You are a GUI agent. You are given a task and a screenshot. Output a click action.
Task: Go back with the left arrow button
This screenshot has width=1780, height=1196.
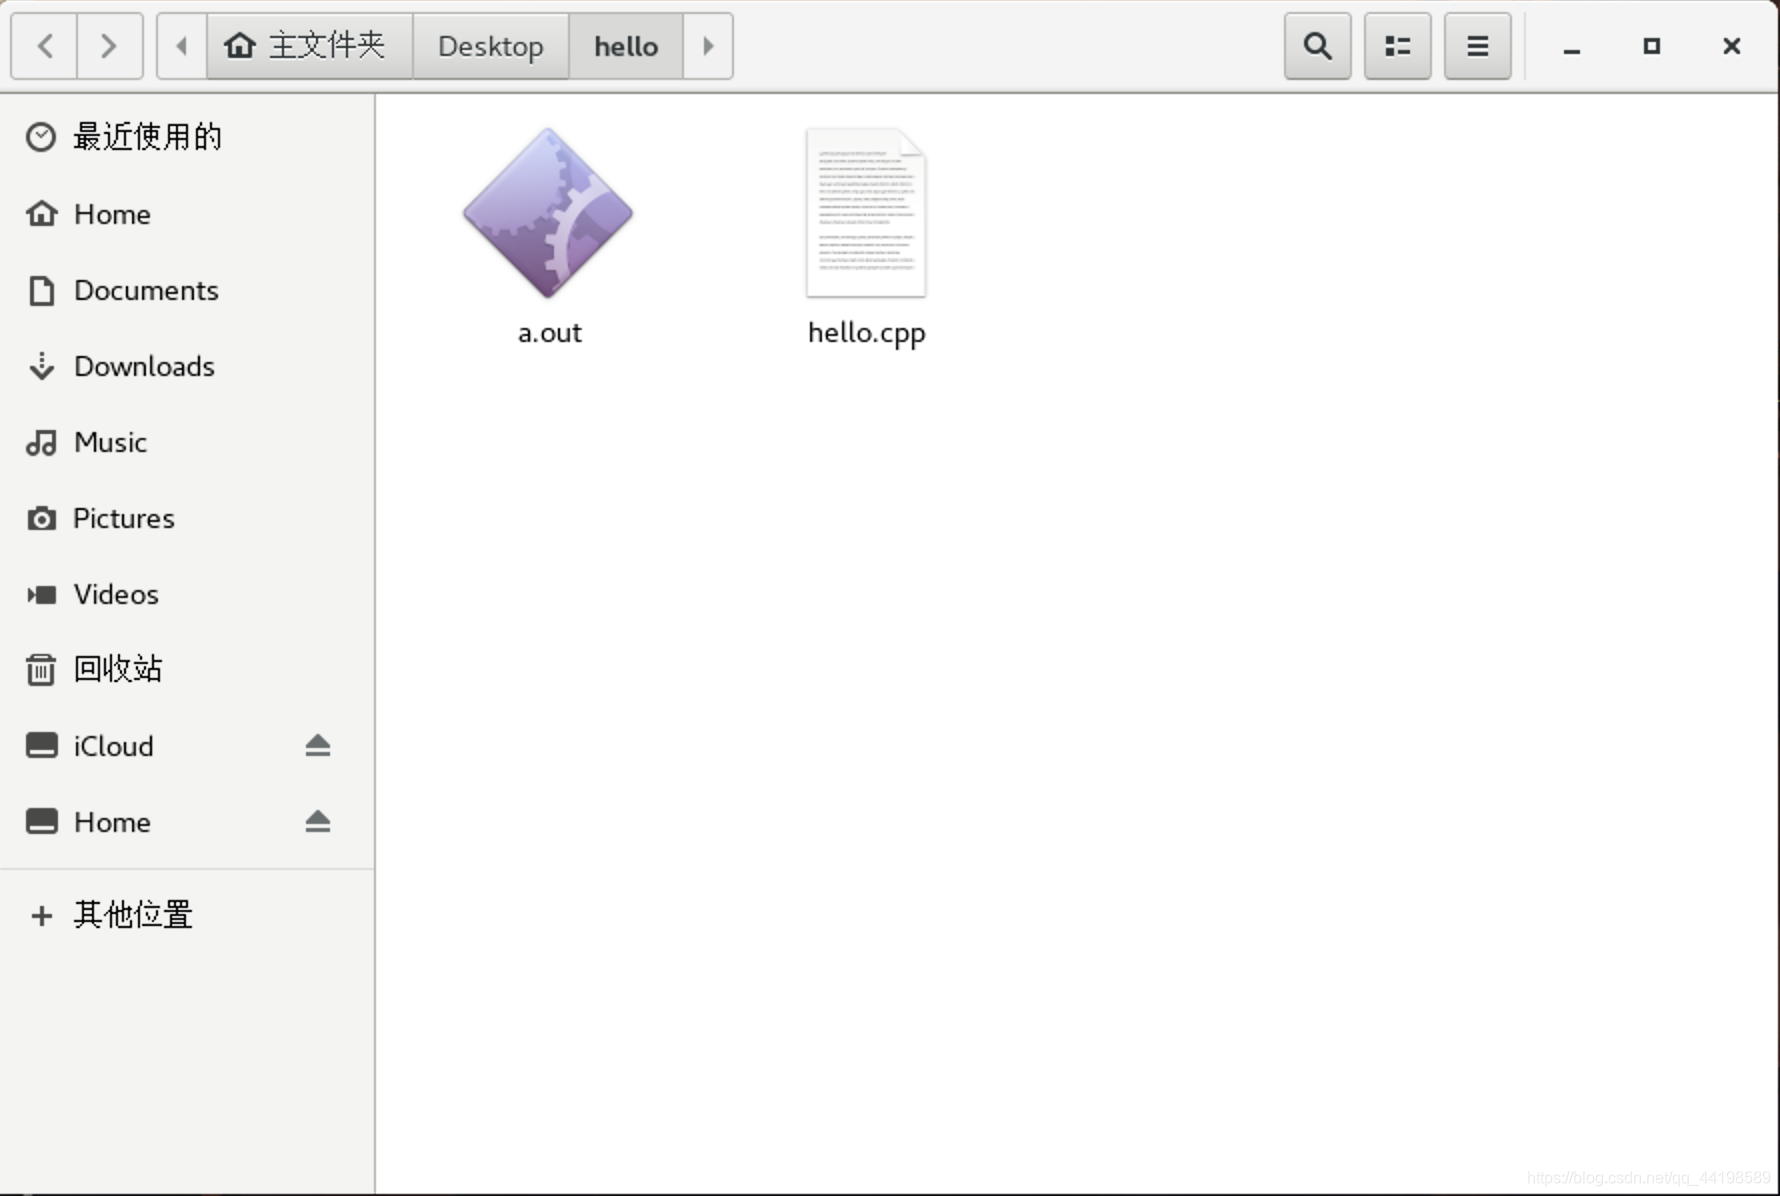pyautogui.click(x=44, y=46)
